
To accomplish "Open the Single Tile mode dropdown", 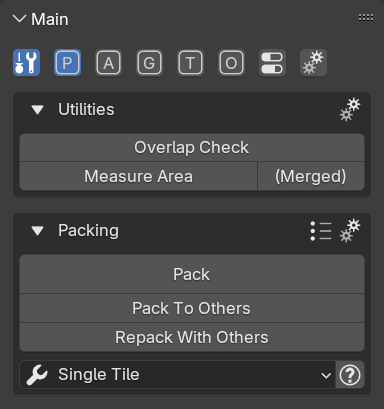I will coord(177,375).
